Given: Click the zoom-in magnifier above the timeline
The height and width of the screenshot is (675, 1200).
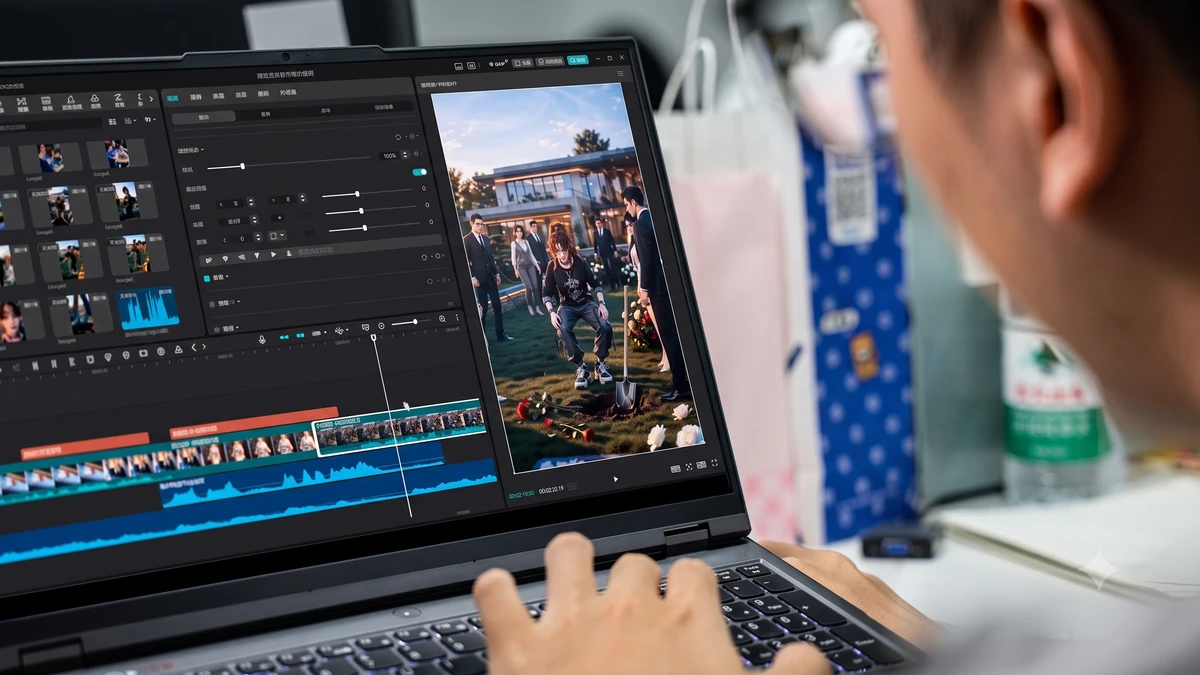Looking at the screenshot, I should (442, 320).
